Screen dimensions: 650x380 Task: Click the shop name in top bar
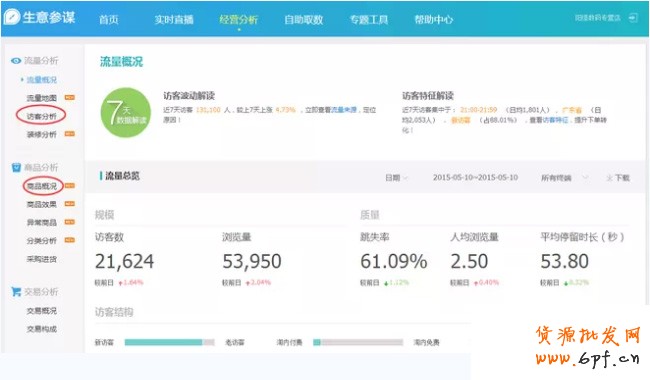point(597,18)
